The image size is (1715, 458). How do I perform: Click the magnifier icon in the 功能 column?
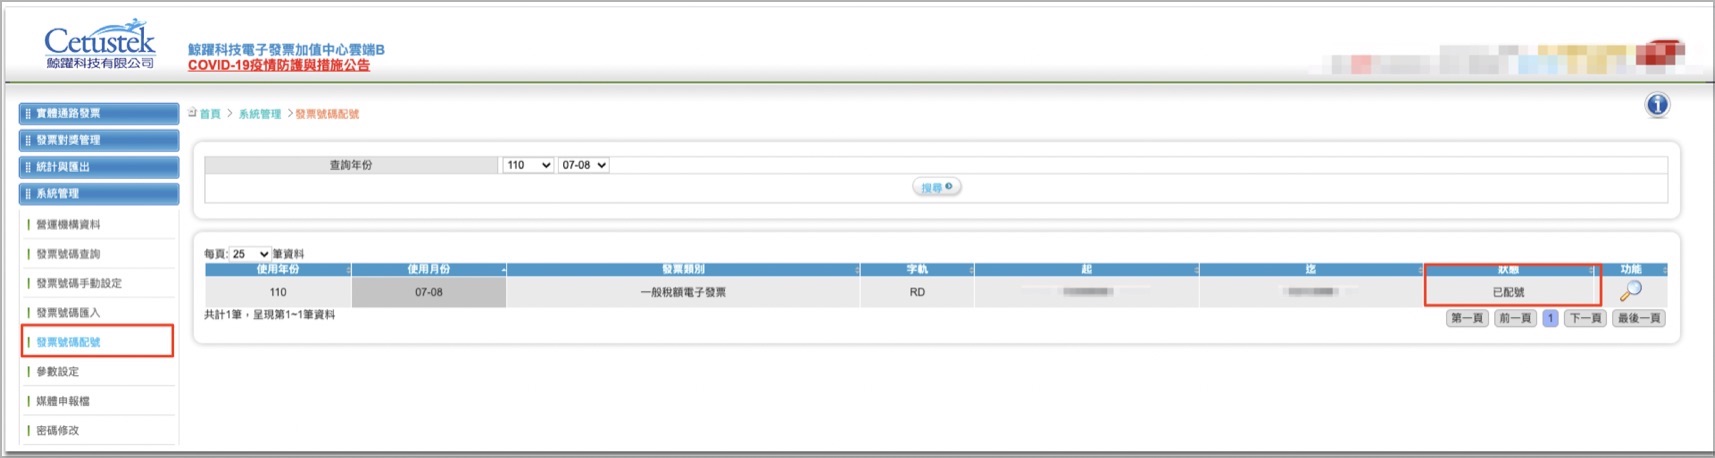[x=1631, y=291]
